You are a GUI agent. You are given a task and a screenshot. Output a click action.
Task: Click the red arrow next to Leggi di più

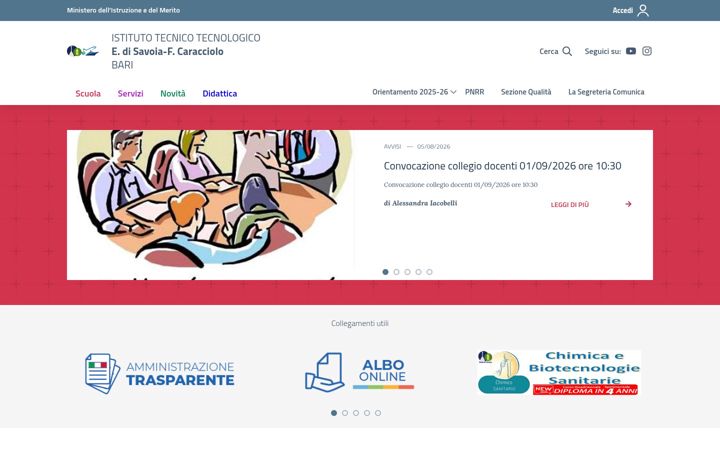[628, 204]
